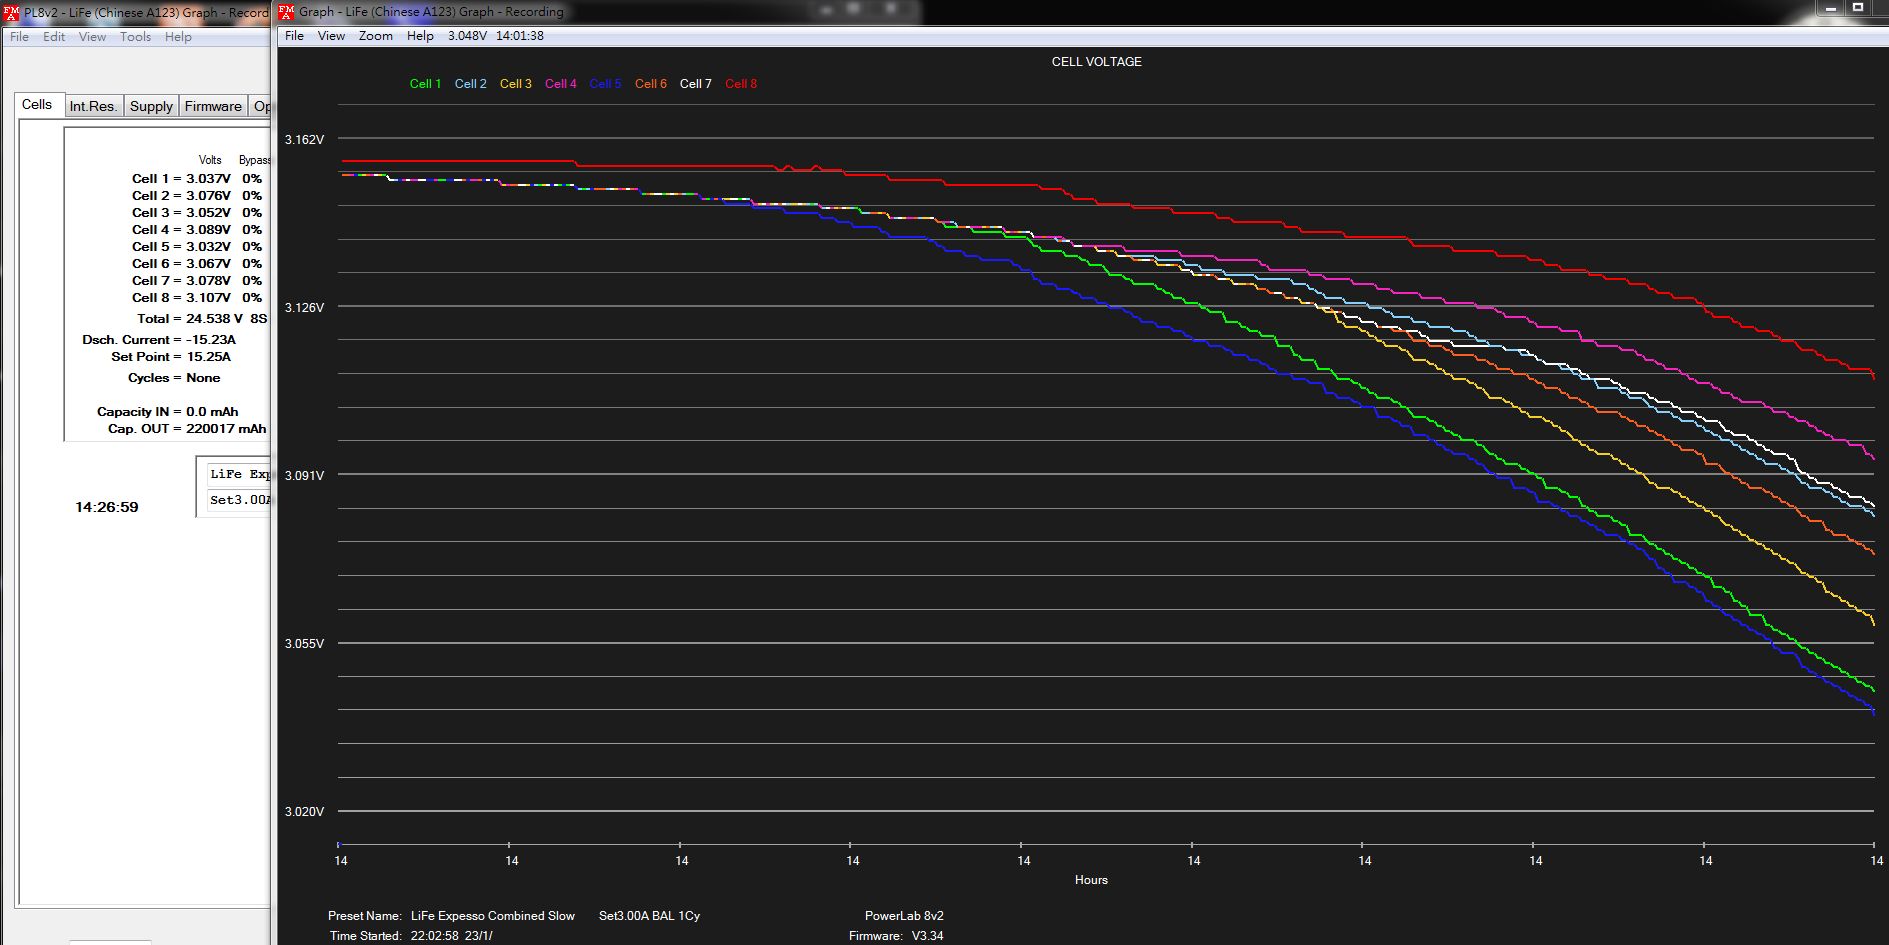Minimize the Graph window
This screenshot has width=1889, height=945.
click(1831, 8)
